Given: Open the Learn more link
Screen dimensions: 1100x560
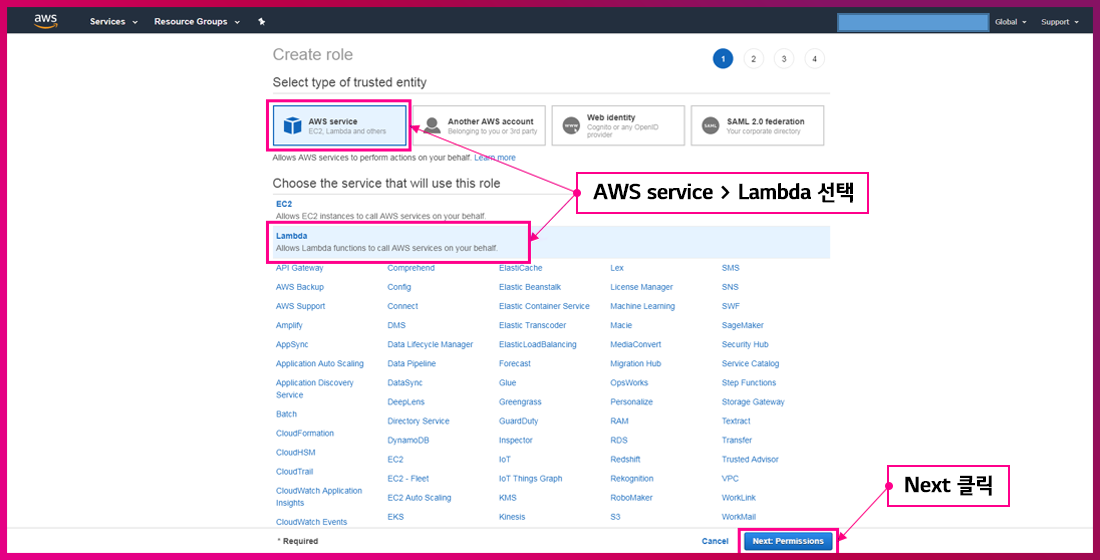Looking at the screenshot, I should pos(495,158).
